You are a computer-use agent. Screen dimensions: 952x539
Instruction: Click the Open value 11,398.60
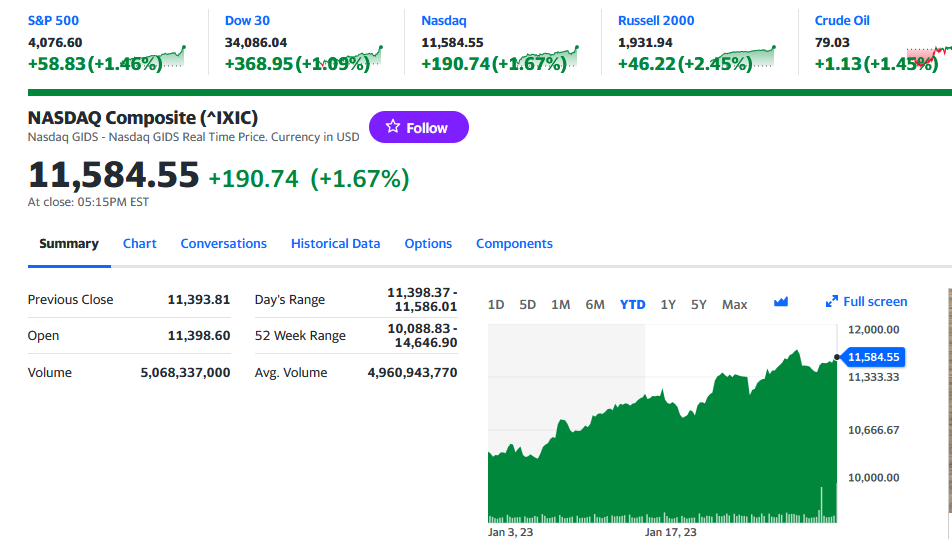(199, 336)
